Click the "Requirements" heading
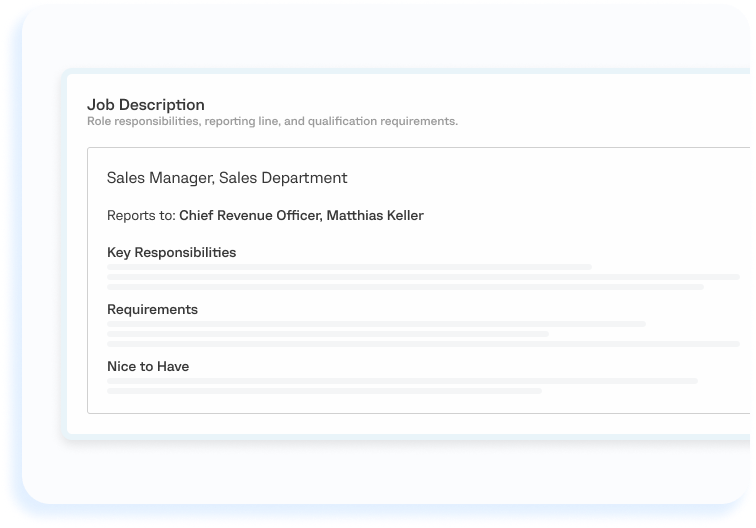This screenshot has width=756, height=528. pos(152,310)
